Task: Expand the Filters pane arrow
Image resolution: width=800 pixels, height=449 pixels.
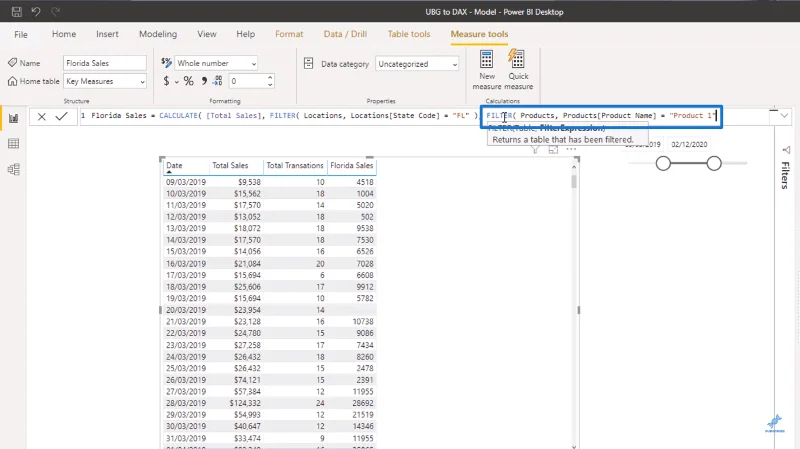Action: click(x=786, y=149)
